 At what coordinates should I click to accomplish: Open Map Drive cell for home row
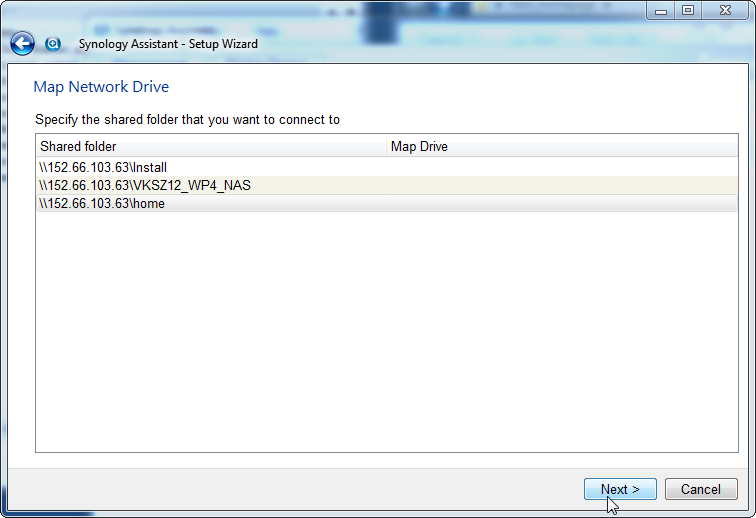tap(560, 203)
